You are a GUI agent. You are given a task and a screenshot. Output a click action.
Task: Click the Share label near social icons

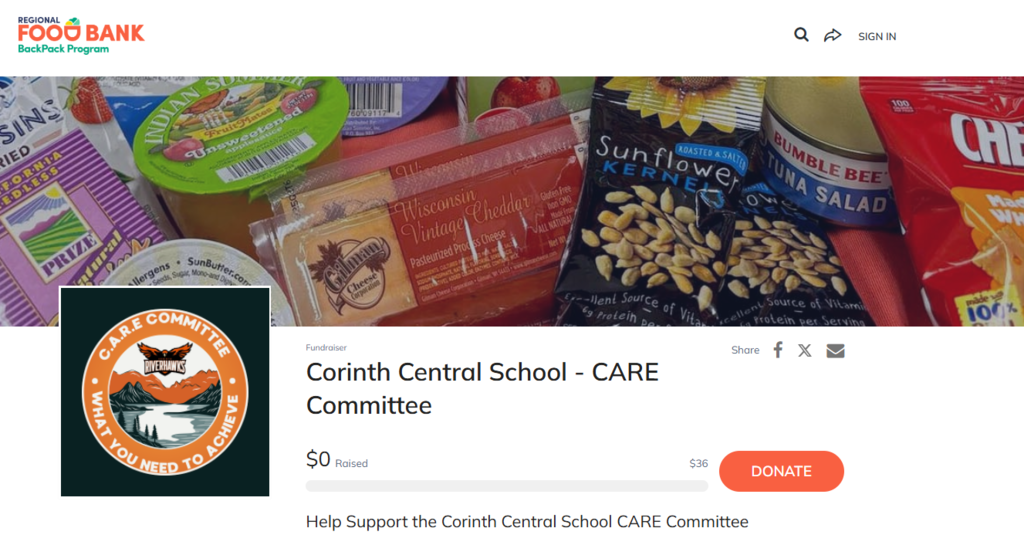pos(745,350)
